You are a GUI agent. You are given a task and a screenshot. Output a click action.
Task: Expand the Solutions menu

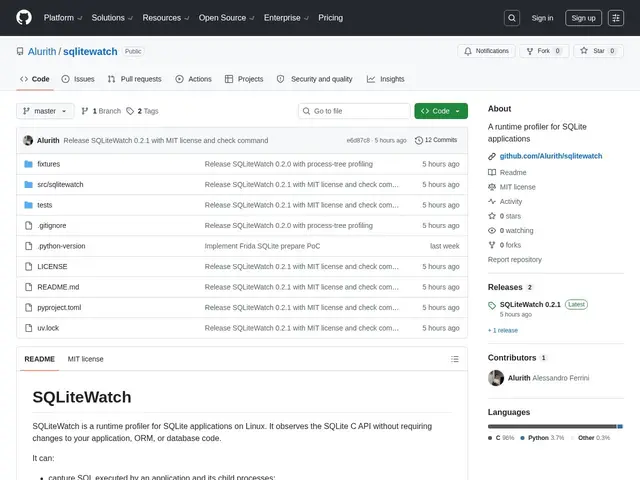(112, 18)
